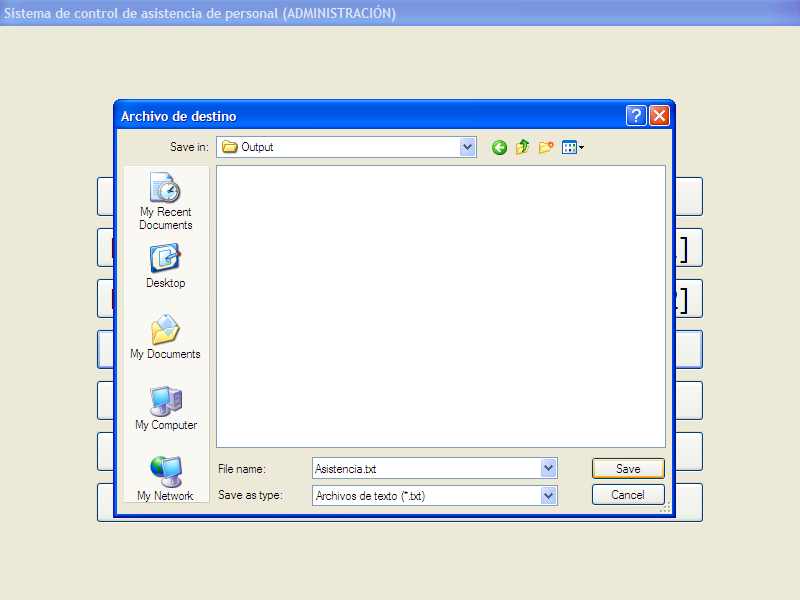800x600 pixels.
Task: Expand the Save as type dropdown
Action: click(x=548, y=495)
